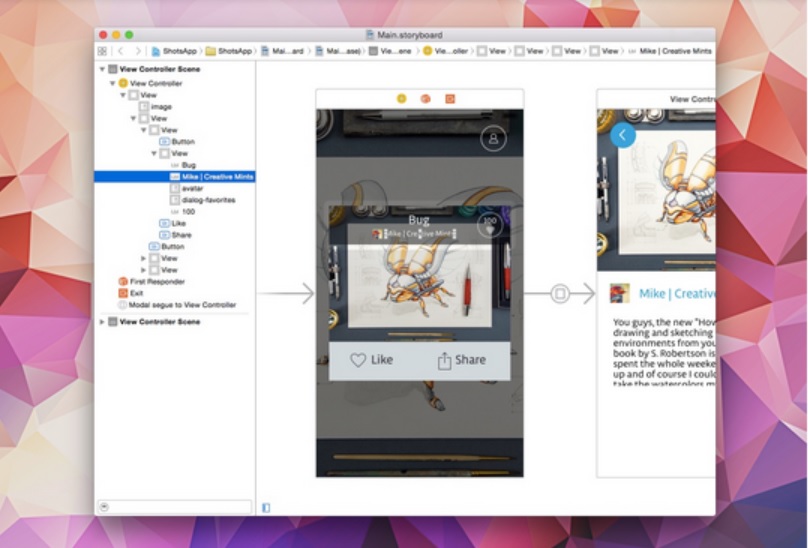Click the Vie...oller breadcrumb
The image size is (808, 548).
[x=445, y=51]
